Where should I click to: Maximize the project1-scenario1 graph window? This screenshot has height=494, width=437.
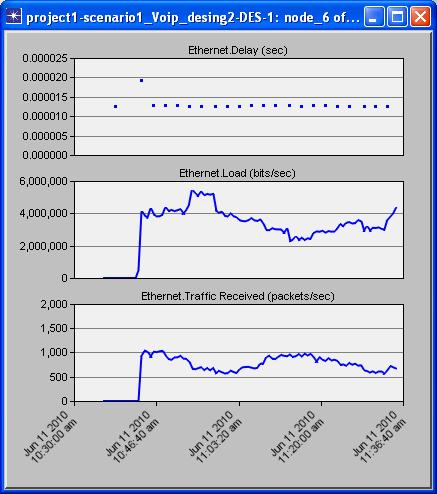pos(397,17)
